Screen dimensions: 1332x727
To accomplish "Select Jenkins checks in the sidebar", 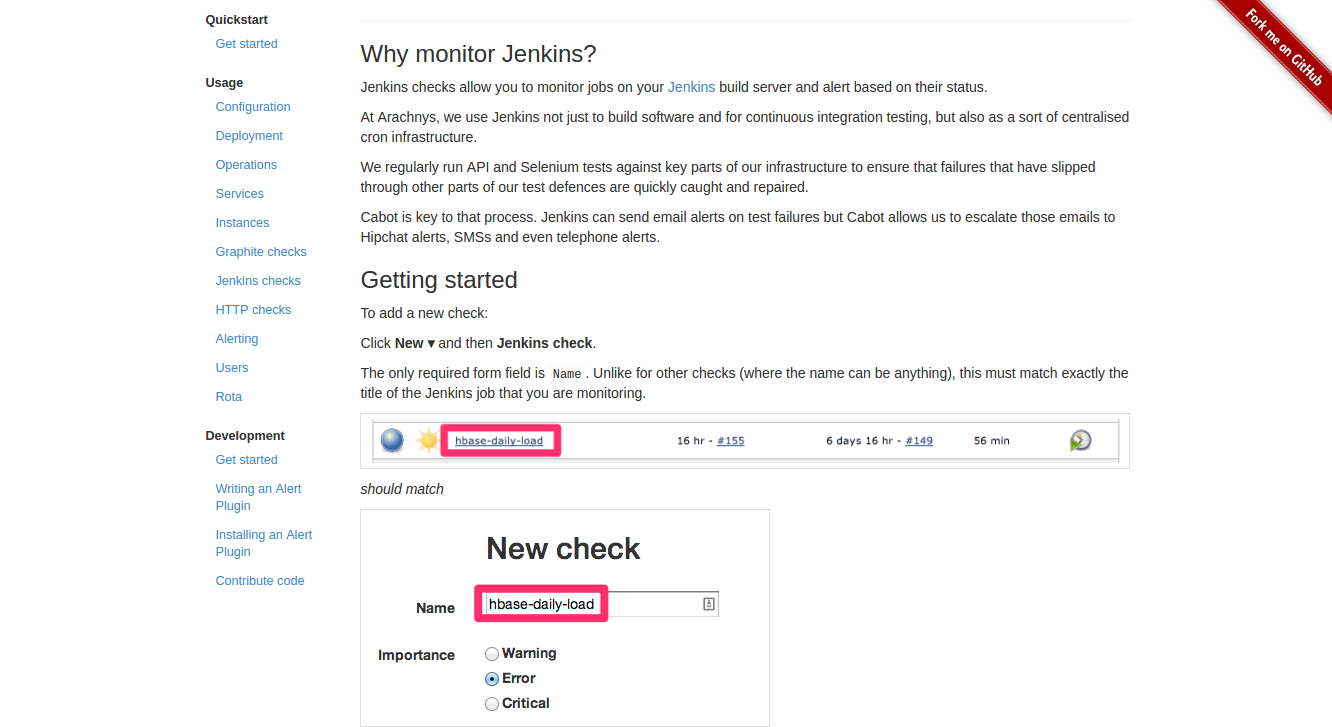I will (x=258, y=281).
